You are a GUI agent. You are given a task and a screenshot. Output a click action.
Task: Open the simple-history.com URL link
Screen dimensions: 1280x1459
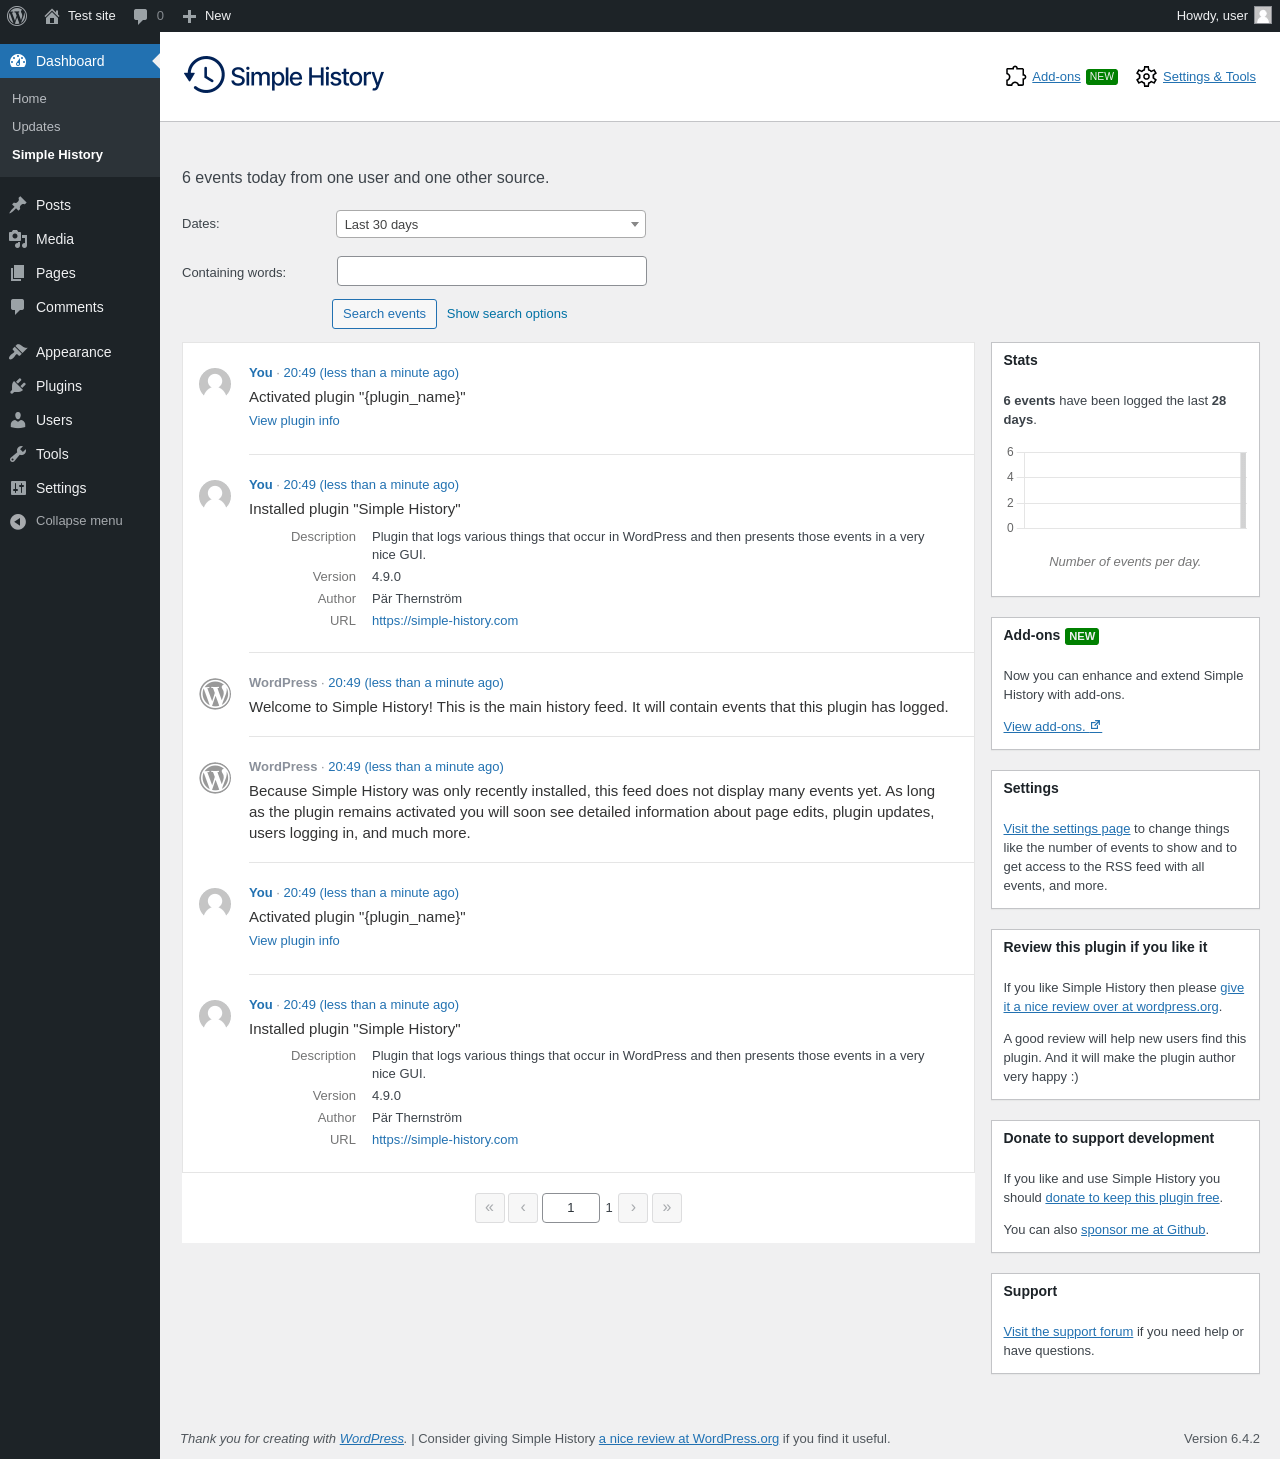coord(445,621)
